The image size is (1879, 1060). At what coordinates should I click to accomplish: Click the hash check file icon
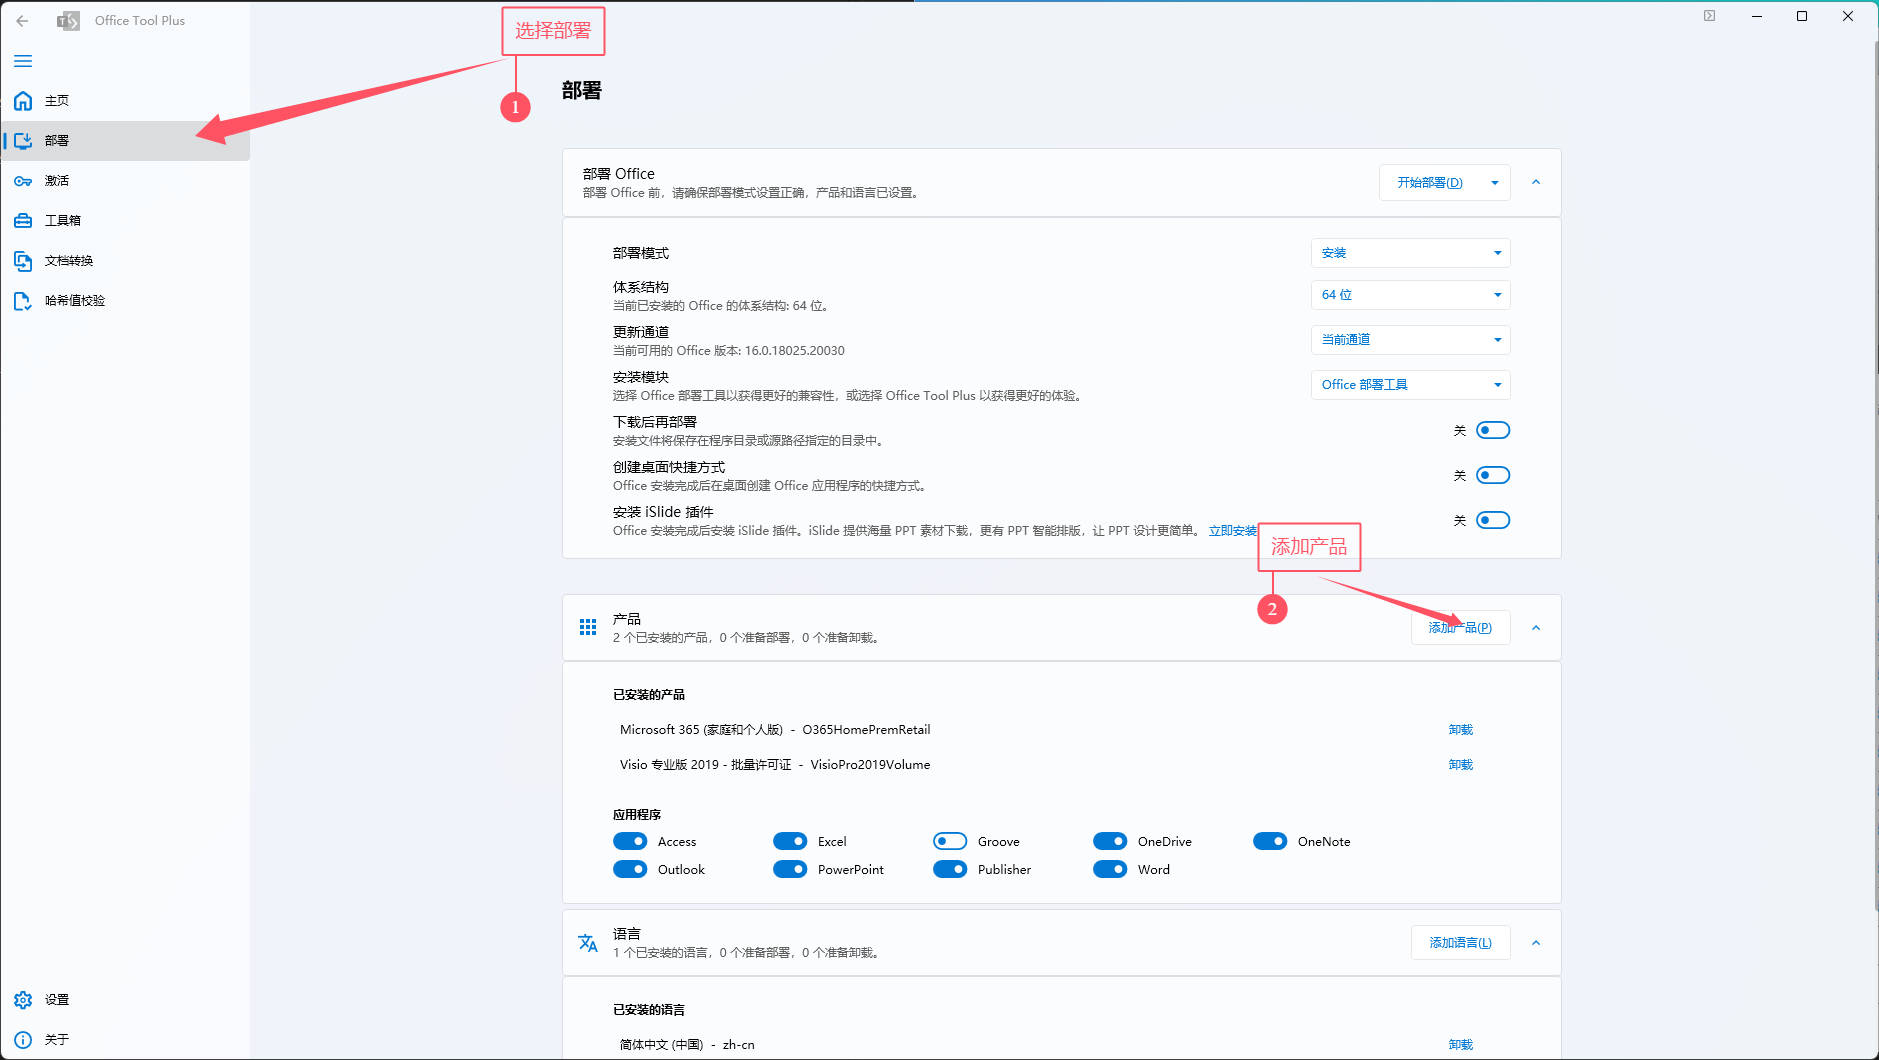(x=23, y=301)
